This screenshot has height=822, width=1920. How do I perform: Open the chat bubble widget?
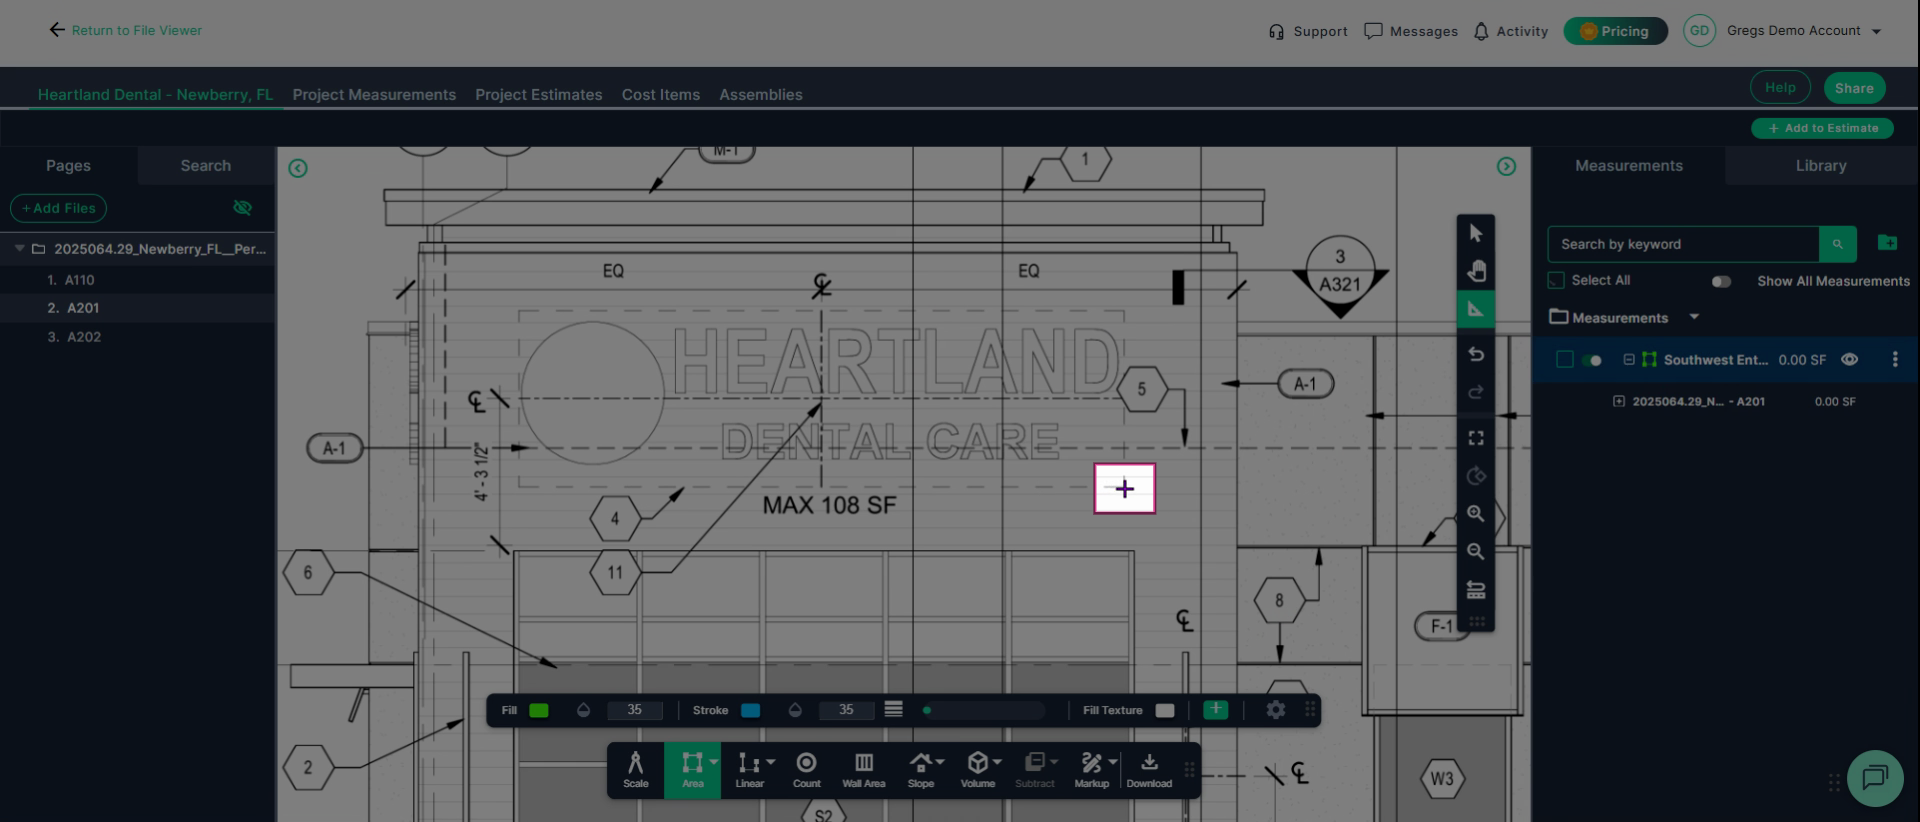(x=1875, y=777)
